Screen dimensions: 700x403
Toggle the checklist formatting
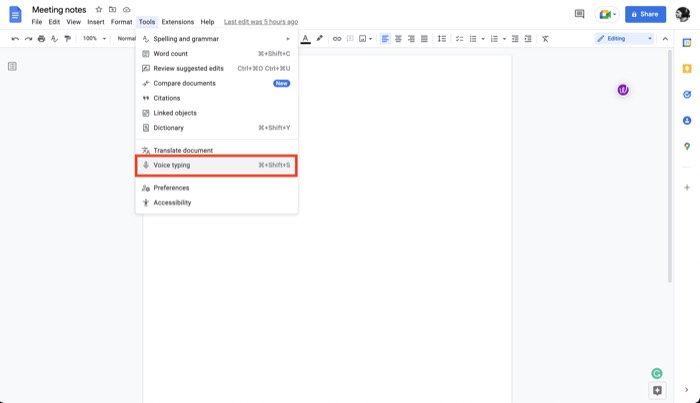pos(459,39)
